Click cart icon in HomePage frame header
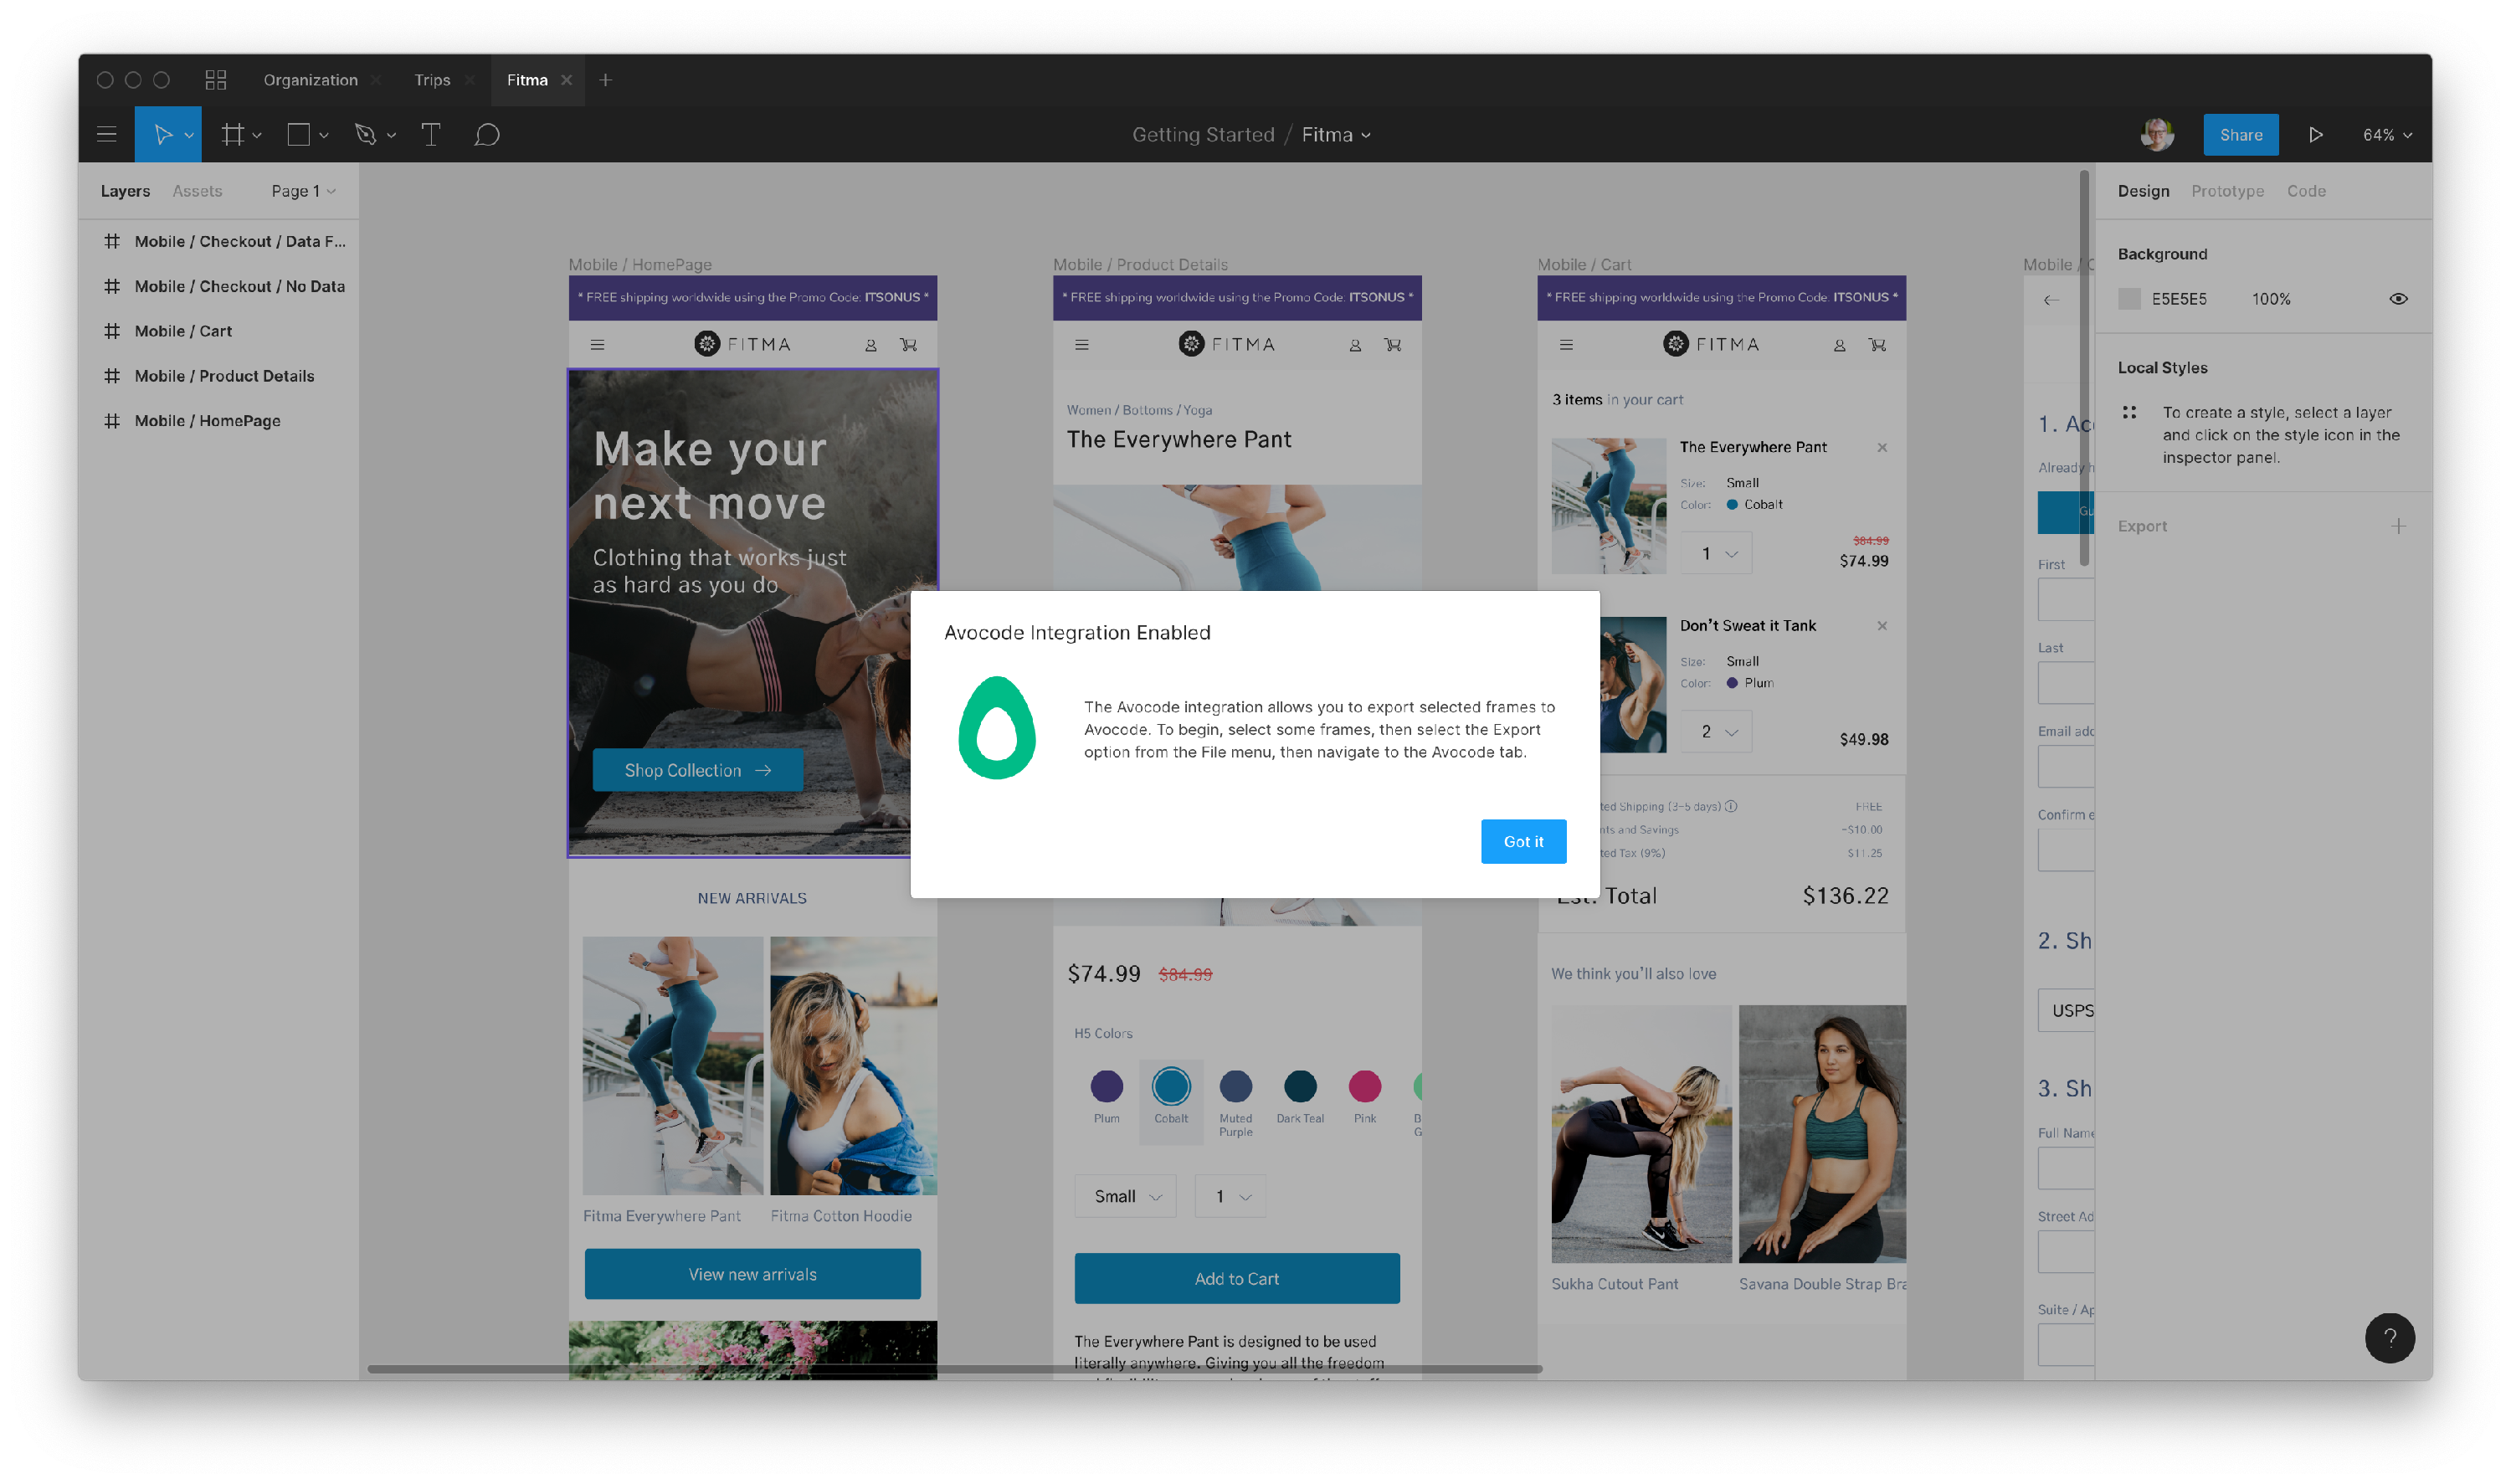The image size is (2511, 1484). tap(908, 345)
